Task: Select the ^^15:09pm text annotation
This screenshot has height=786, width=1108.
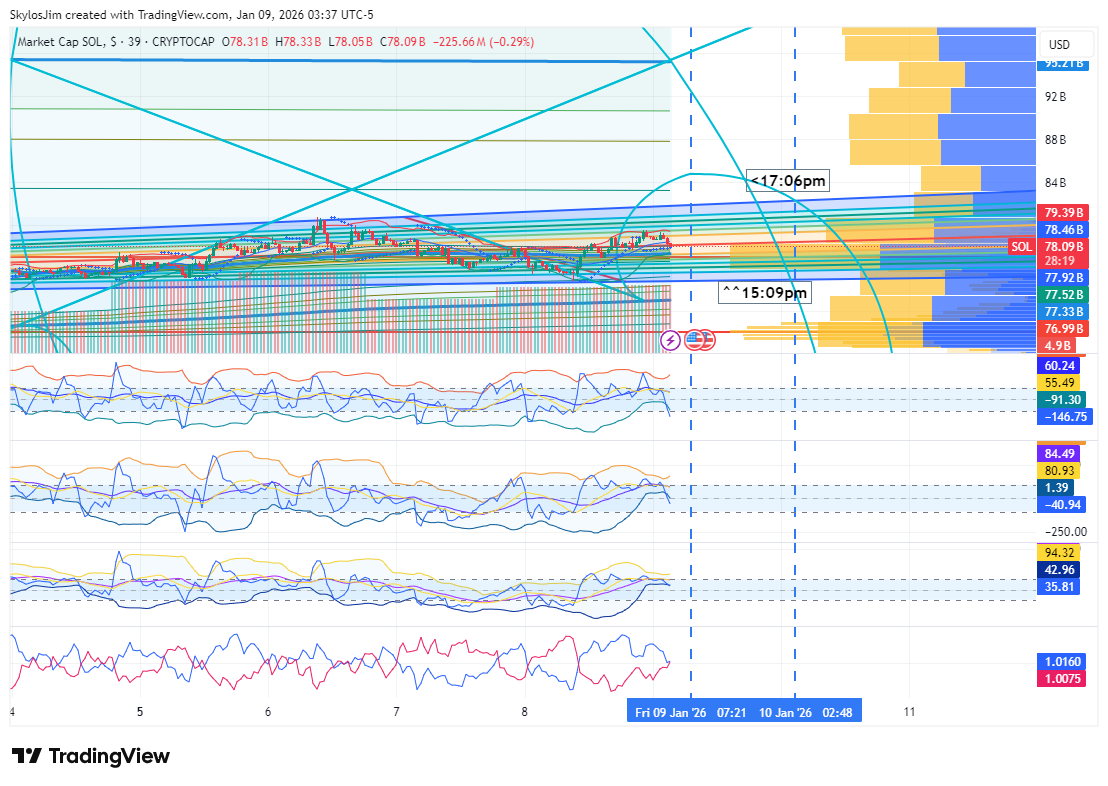Action: (x=765, y=293)
